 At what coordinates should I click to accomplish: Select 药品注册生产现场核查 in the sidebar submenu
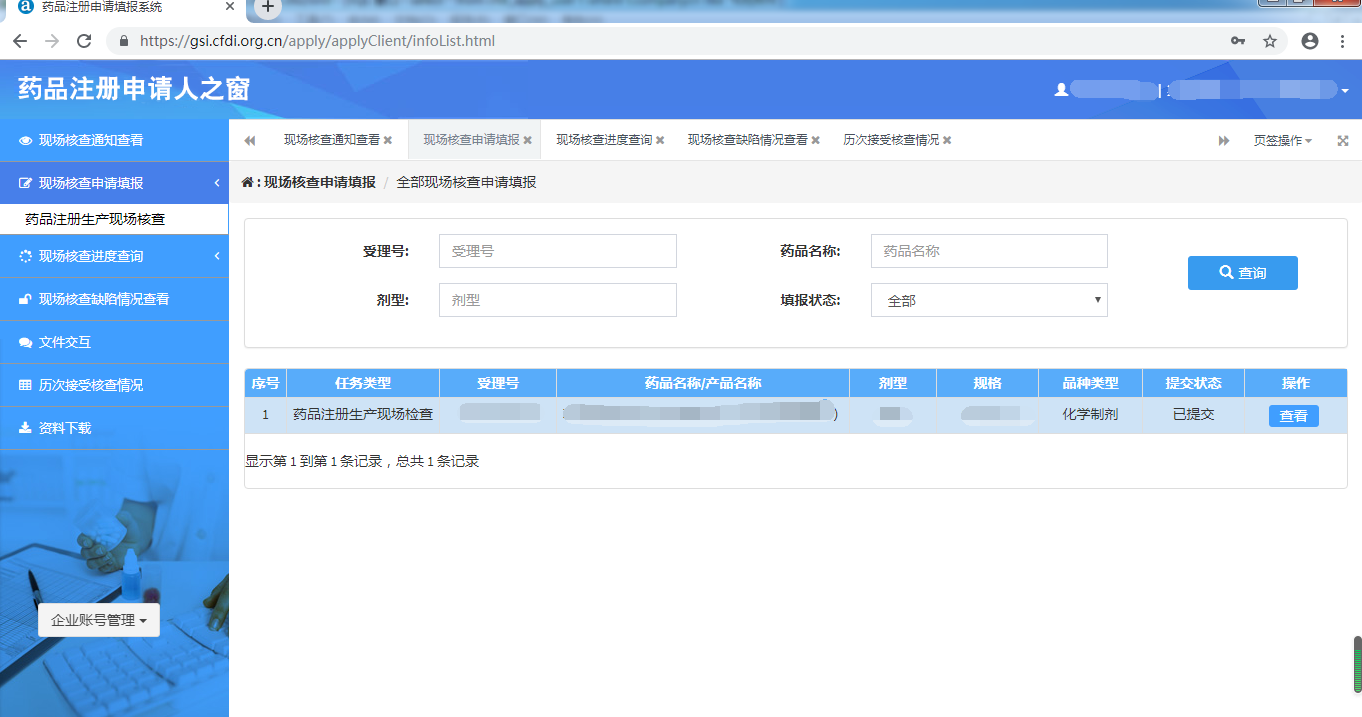point(95,219)
